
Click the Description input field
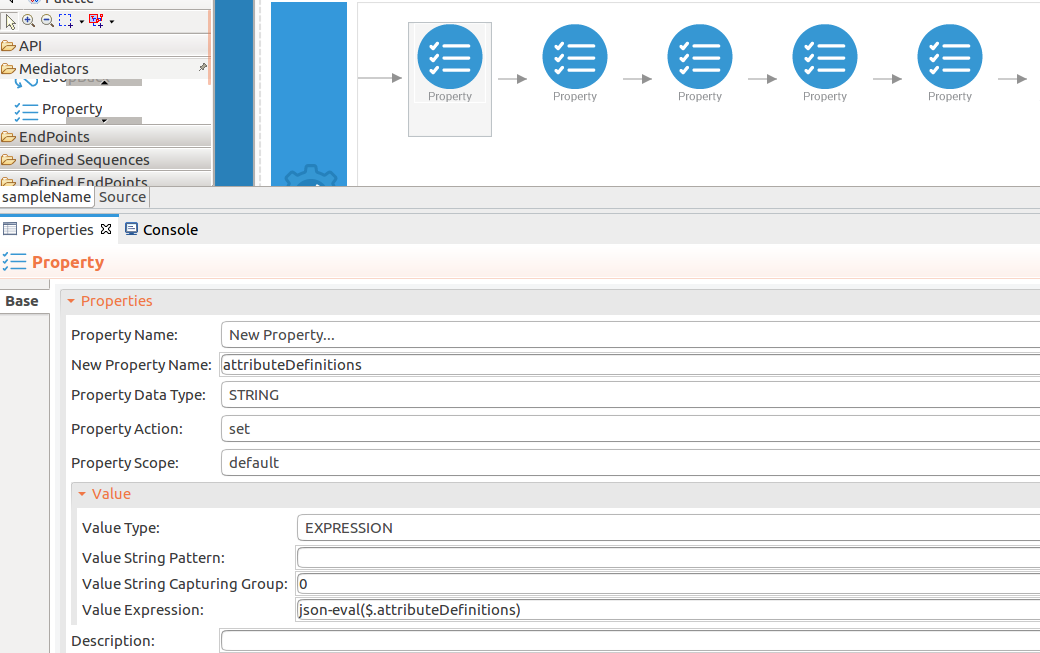pos(630,641)
